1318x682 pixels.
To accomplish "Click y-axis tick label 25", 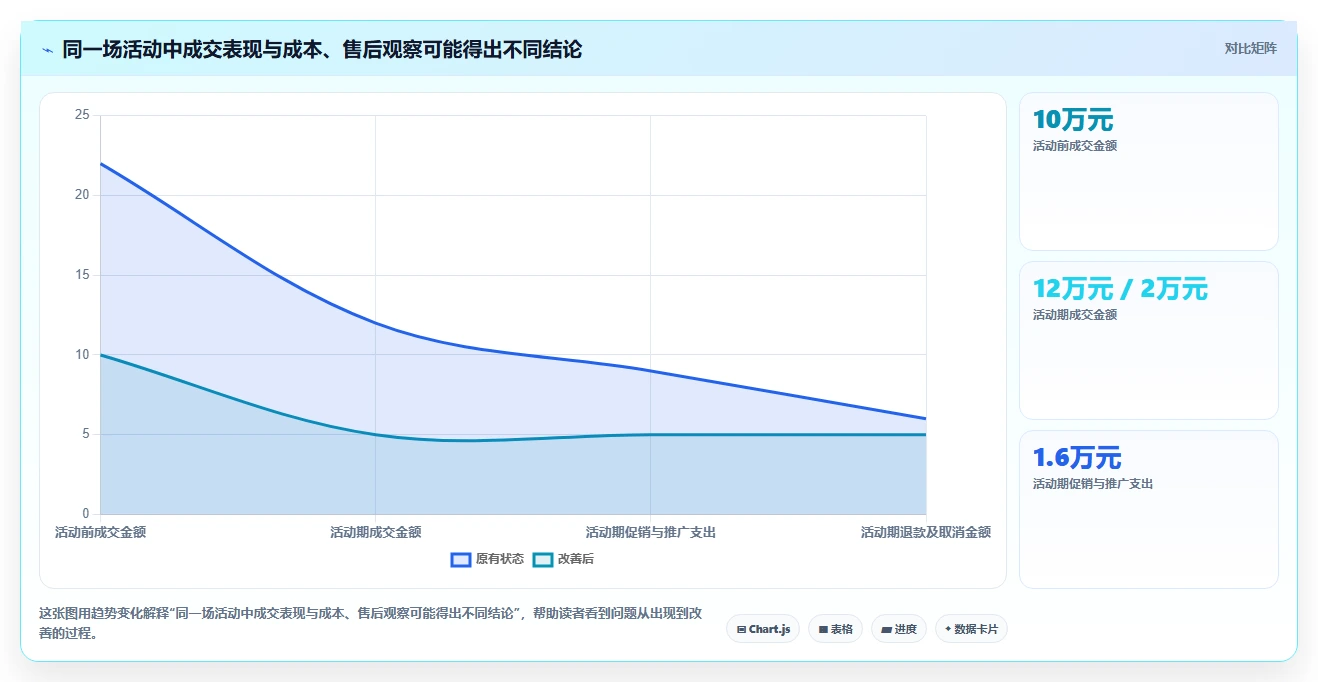I will click(82, 115).
